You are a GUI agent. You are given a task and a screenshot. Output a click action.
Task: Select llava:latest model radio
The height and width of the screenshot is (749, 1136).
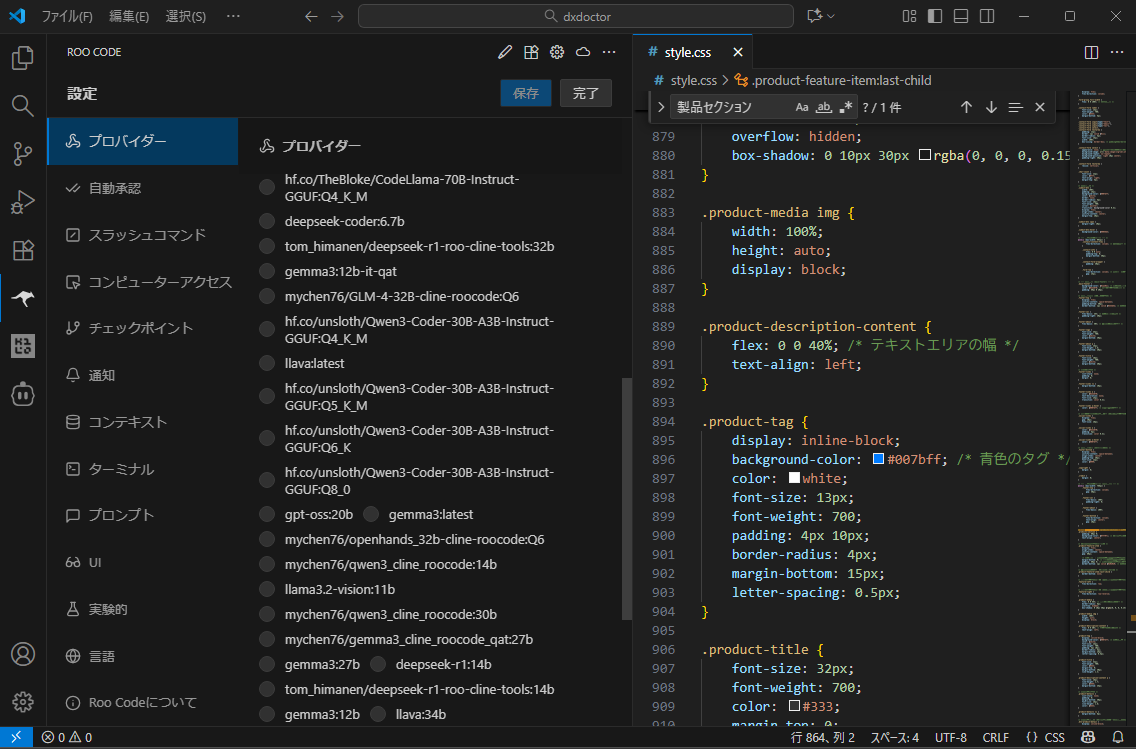(x=267, y=363)
